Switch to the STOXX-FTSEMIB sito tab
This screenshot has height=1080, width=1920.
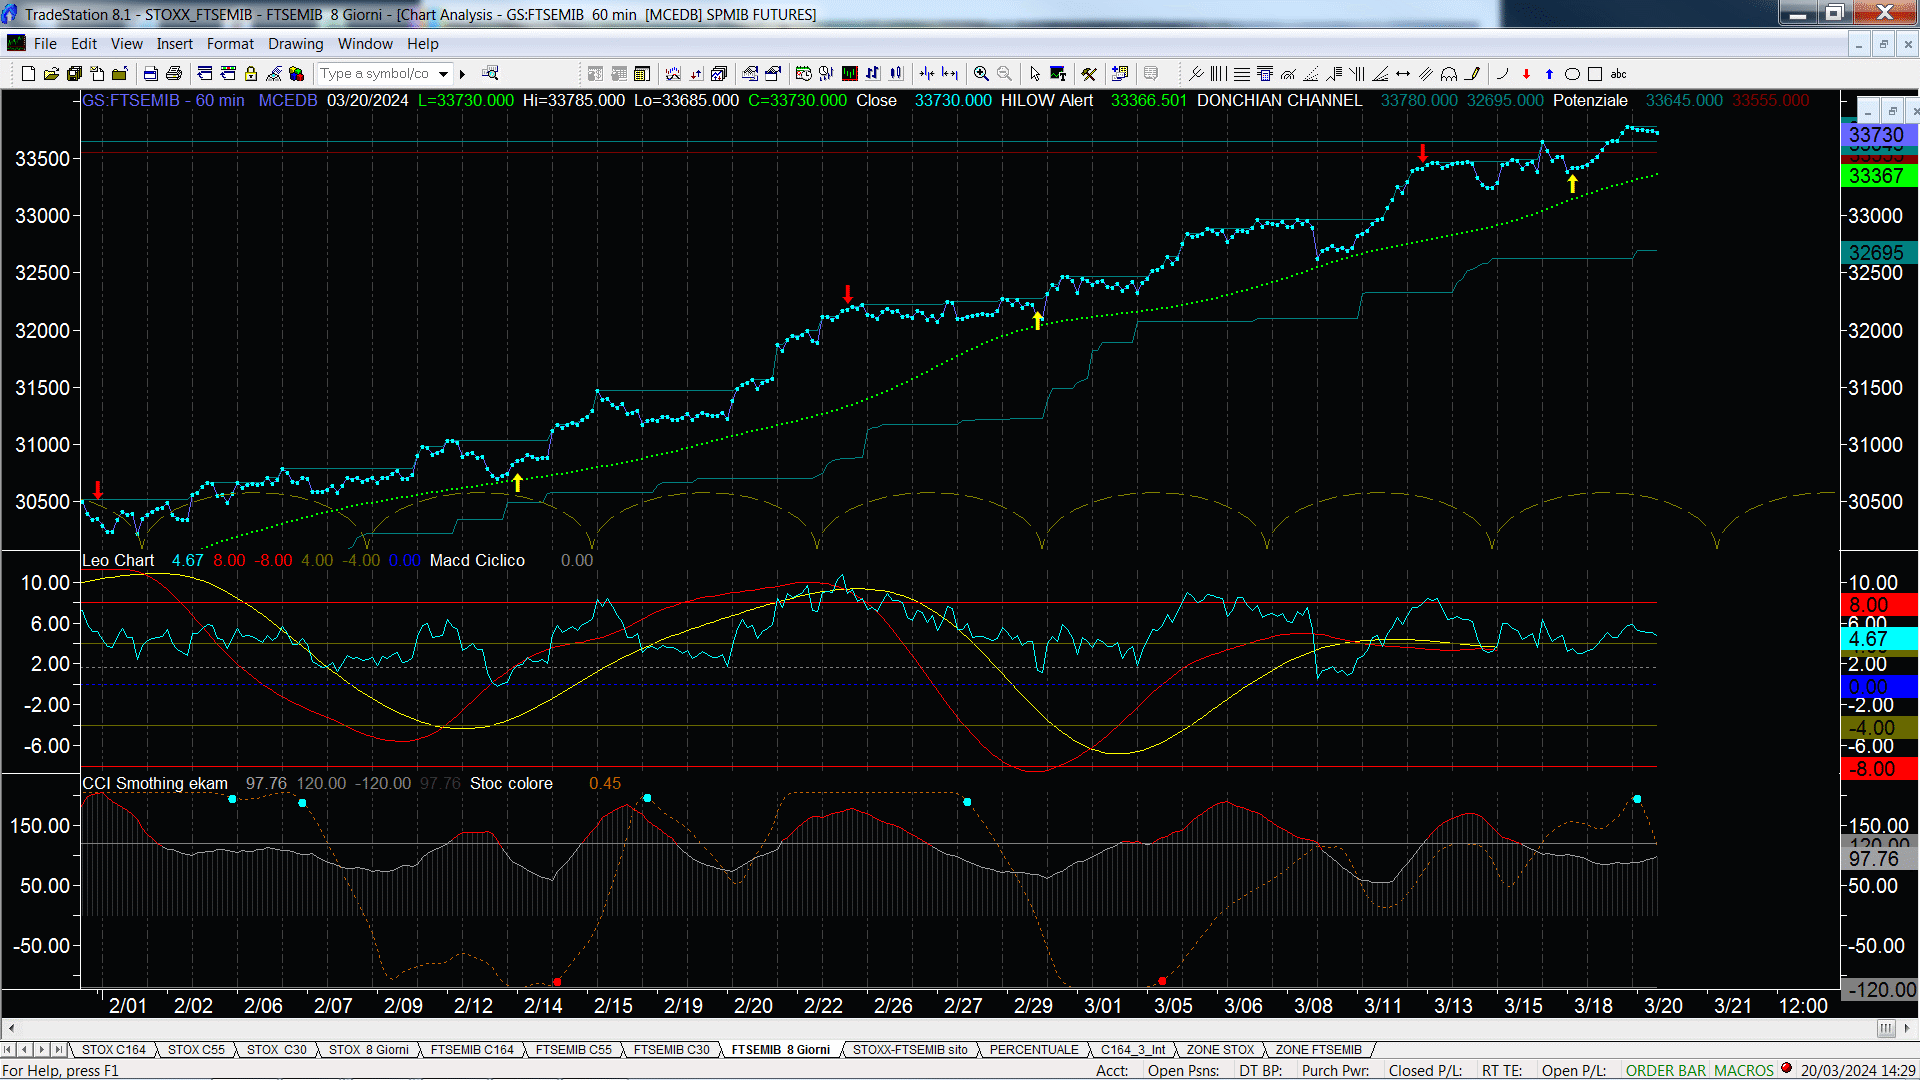click(910, 1050)
